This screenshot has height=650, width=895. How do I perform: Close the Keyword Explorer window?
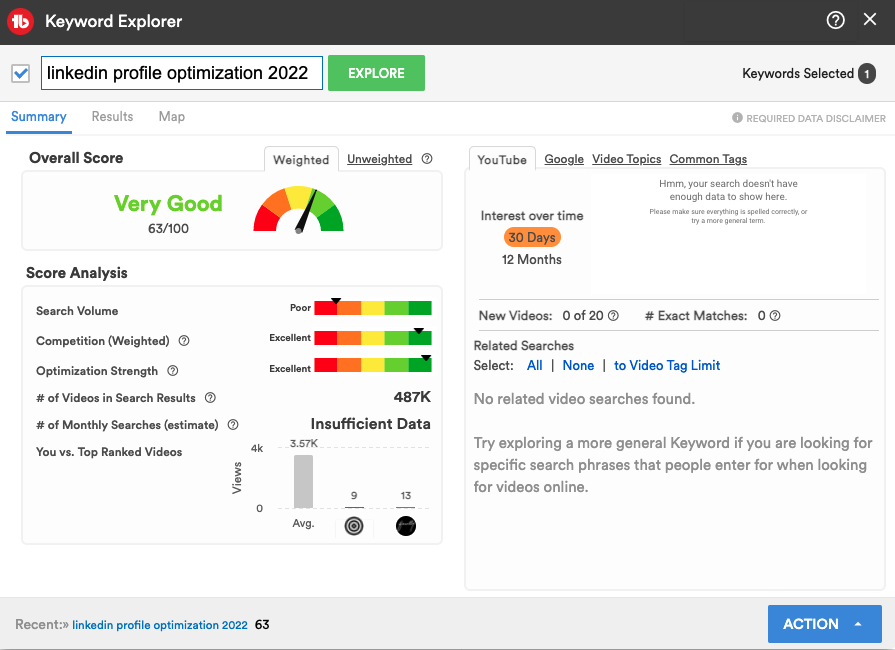[870, 20]
